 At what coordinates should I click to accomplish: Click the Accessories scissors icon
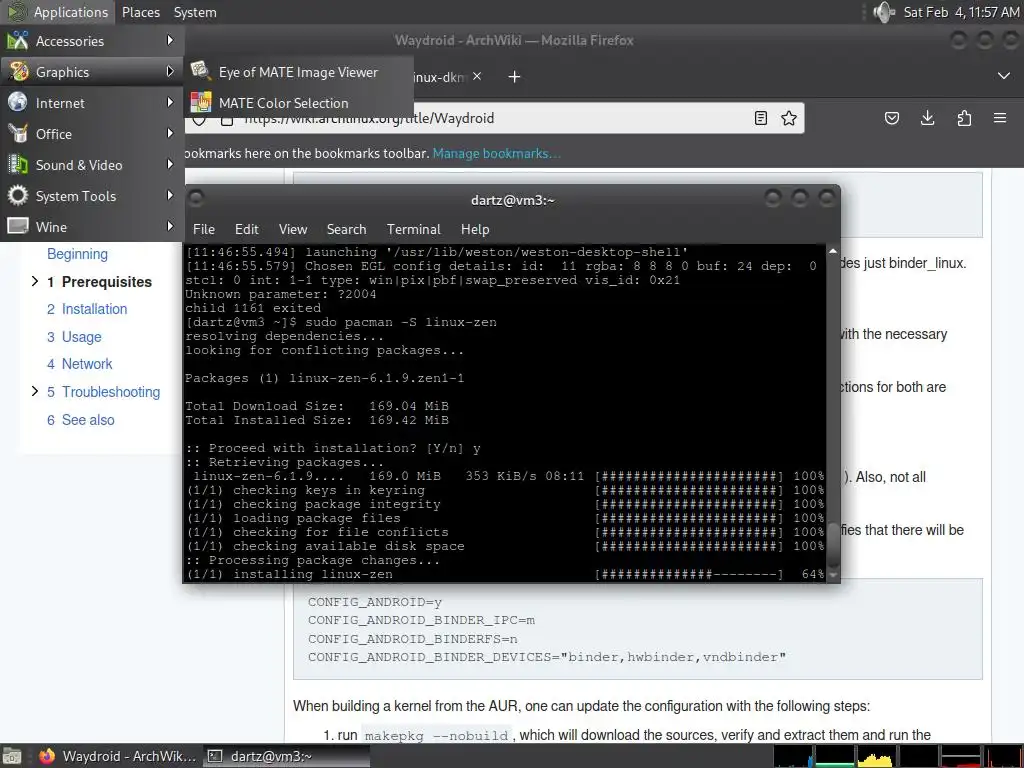click(18, 40)
